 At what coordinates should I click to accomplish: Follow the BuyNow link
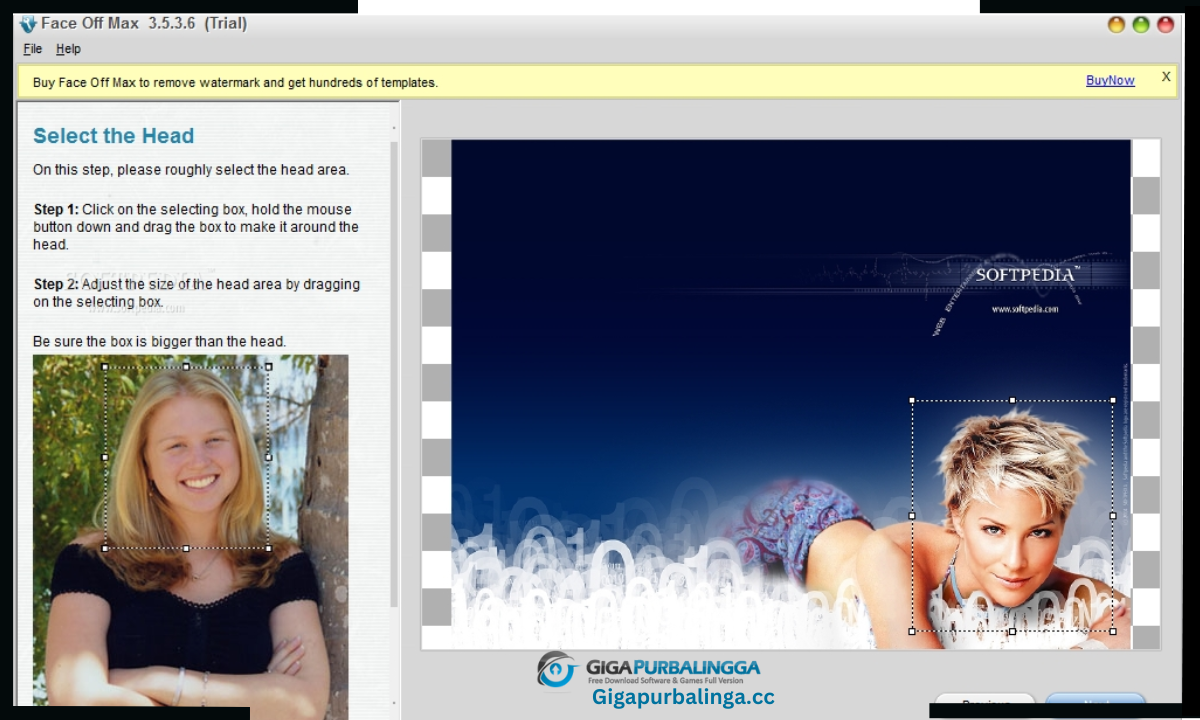[x=1110, y=80]
